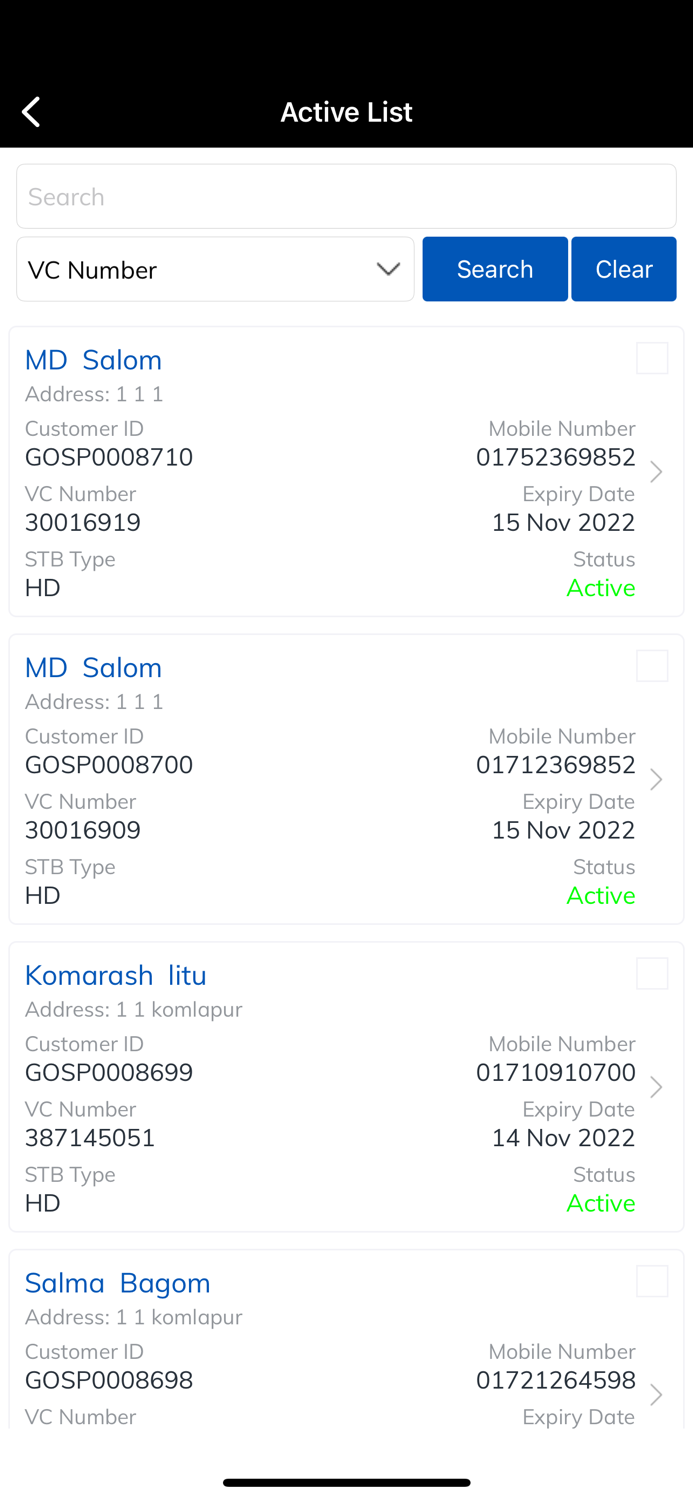Tap the home indicator bar
Image resolution: width=693 pixels, height=1500 pixels.
tap(346, 1482)
